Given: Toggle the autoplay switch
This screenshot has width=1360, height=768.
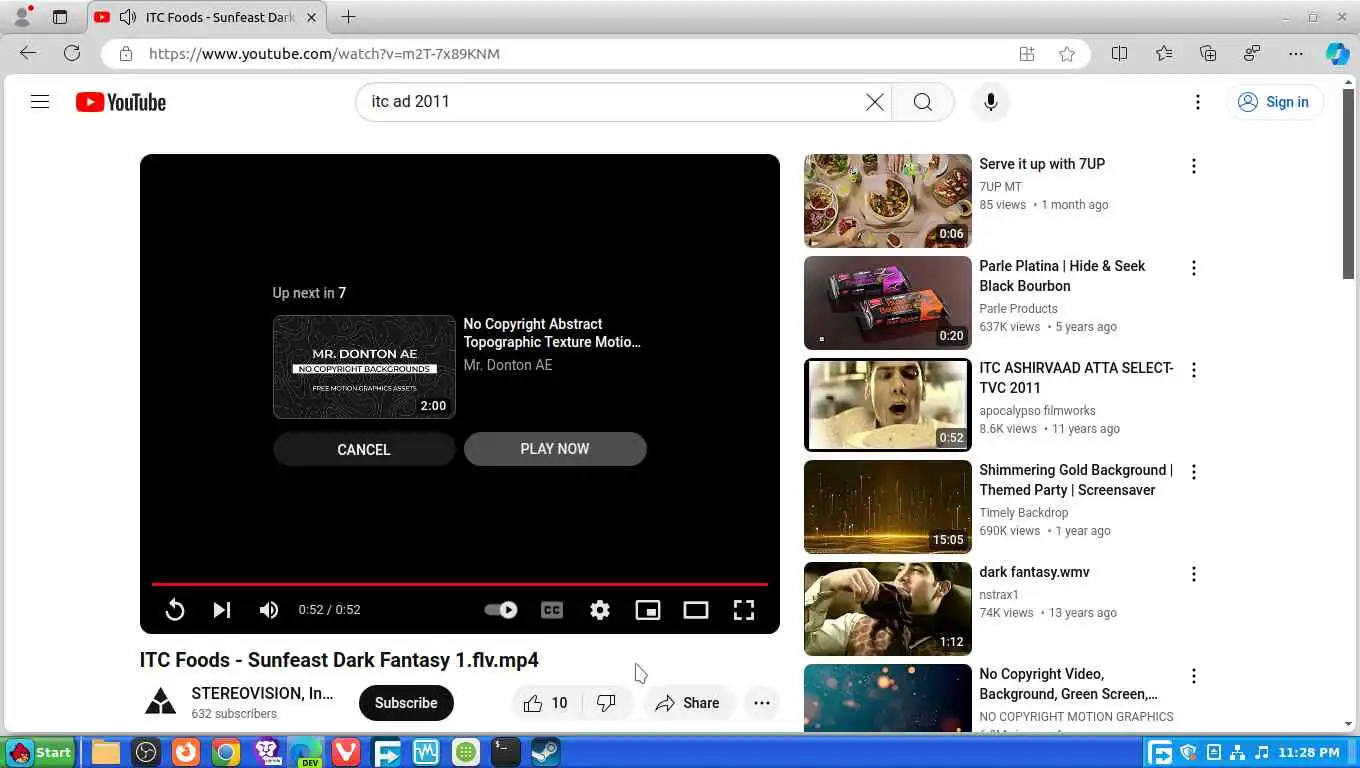Looking at the screenshot, I should point(501,610).
